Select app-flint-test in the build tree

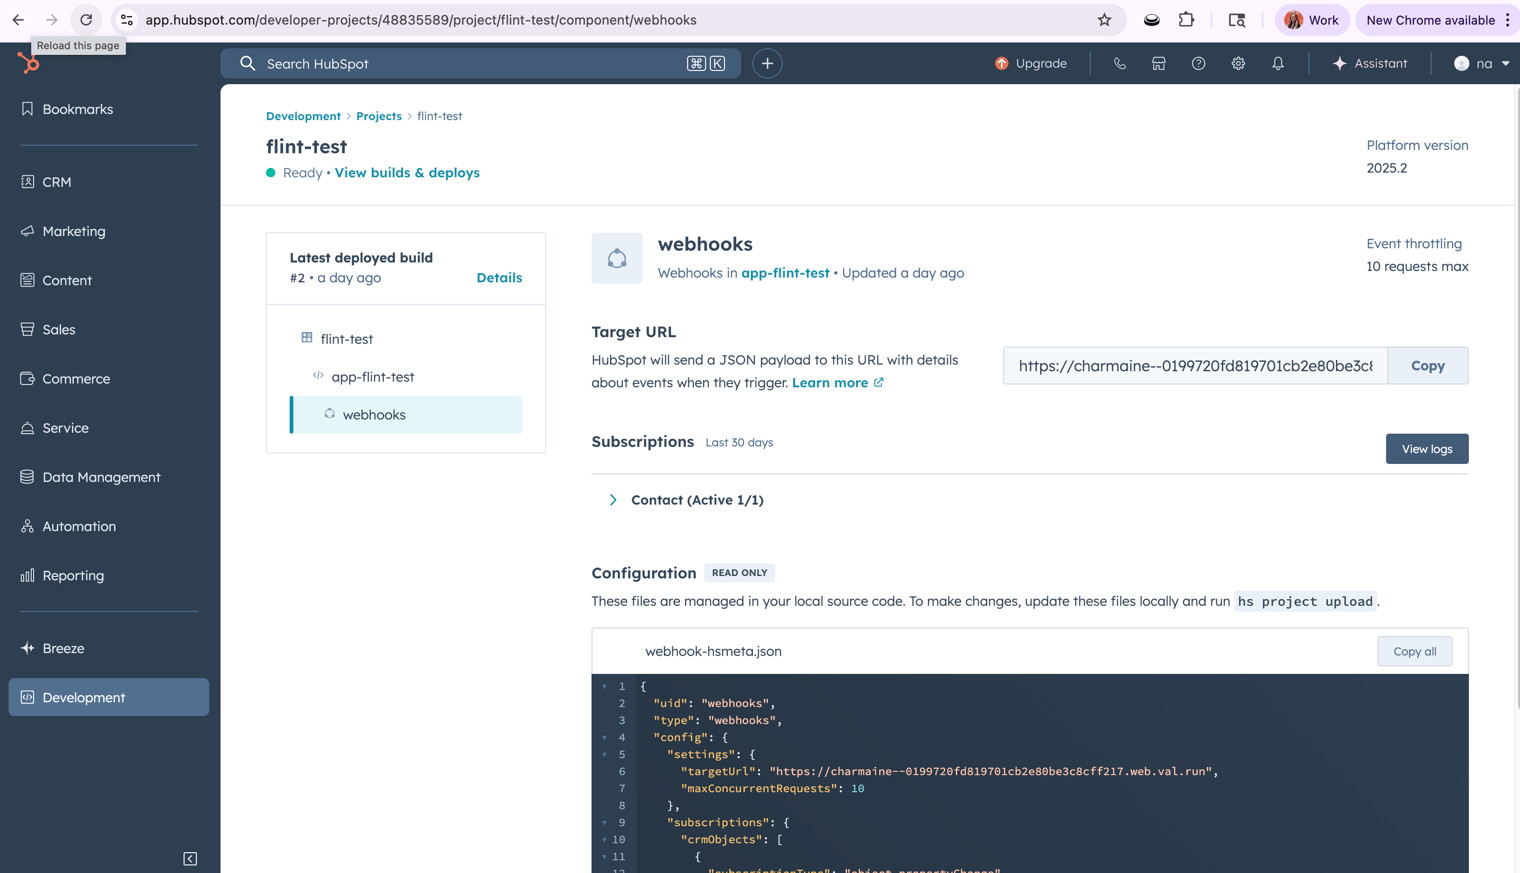(x=372, y=377)
